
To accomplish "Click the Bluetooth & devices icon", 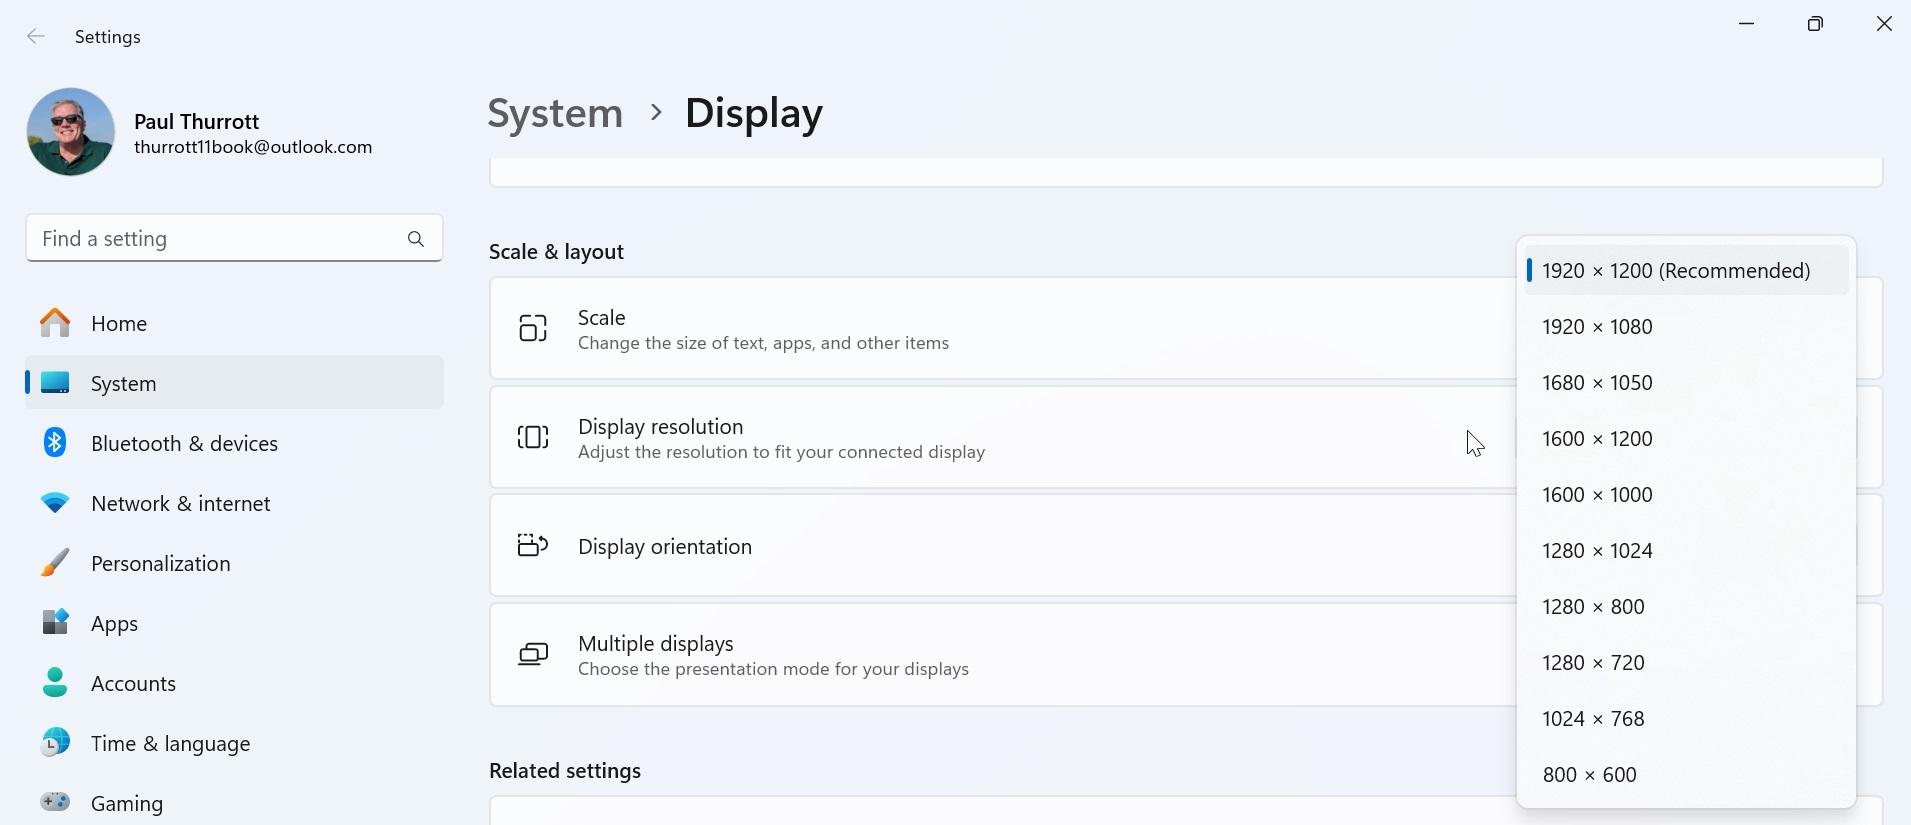I will coord(55,443).
